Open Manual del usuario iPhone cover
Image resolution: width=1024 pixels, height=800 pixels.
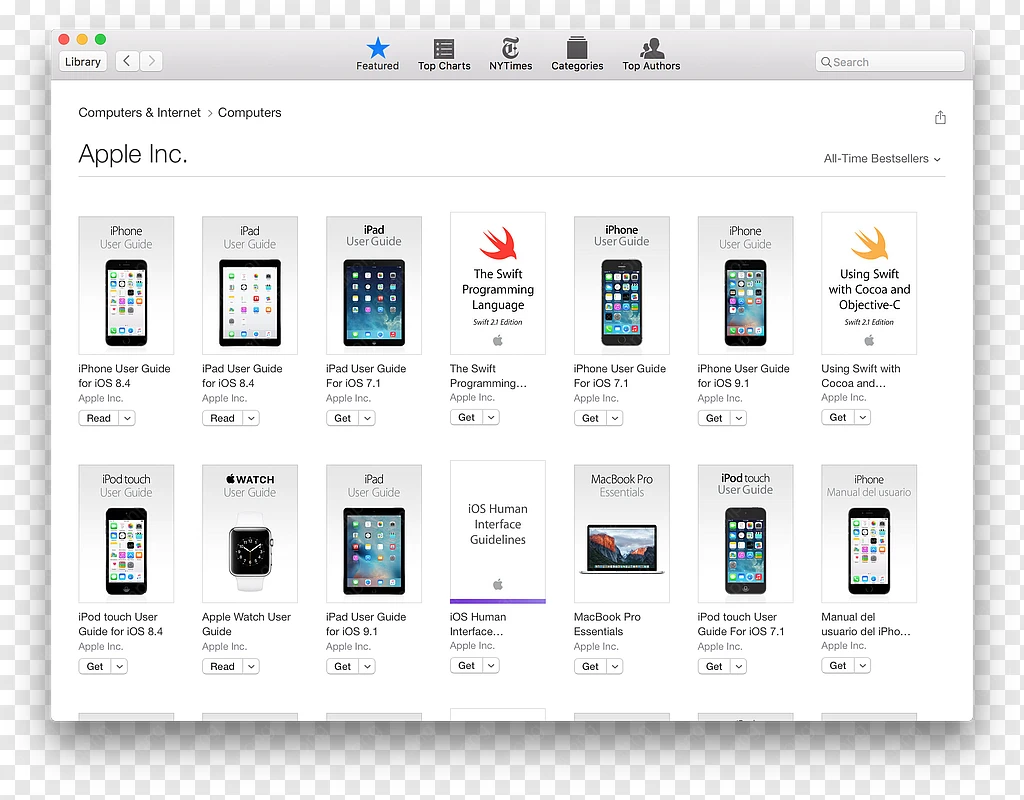click(869, 534)
